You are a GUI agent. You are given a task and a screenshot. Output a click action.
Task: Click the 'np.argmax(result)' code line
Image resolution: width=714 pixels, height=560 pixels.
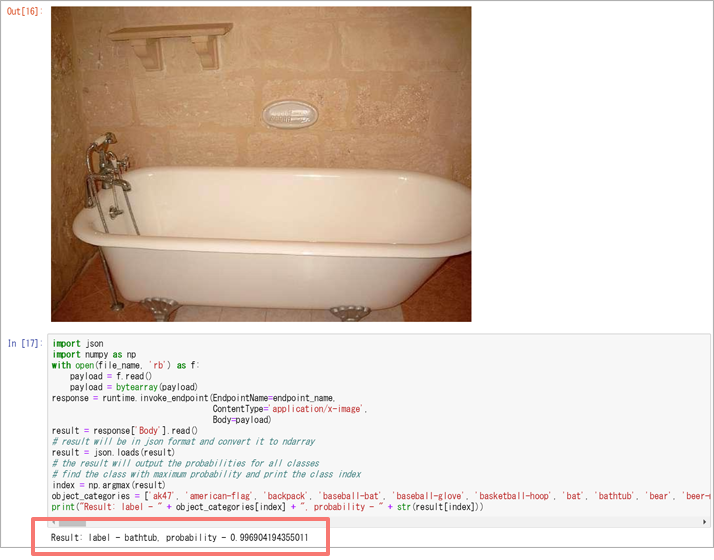pos(108,485)
